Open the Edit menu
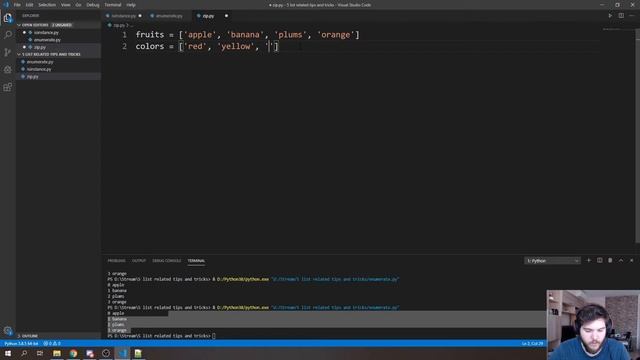 coord(29,5)
